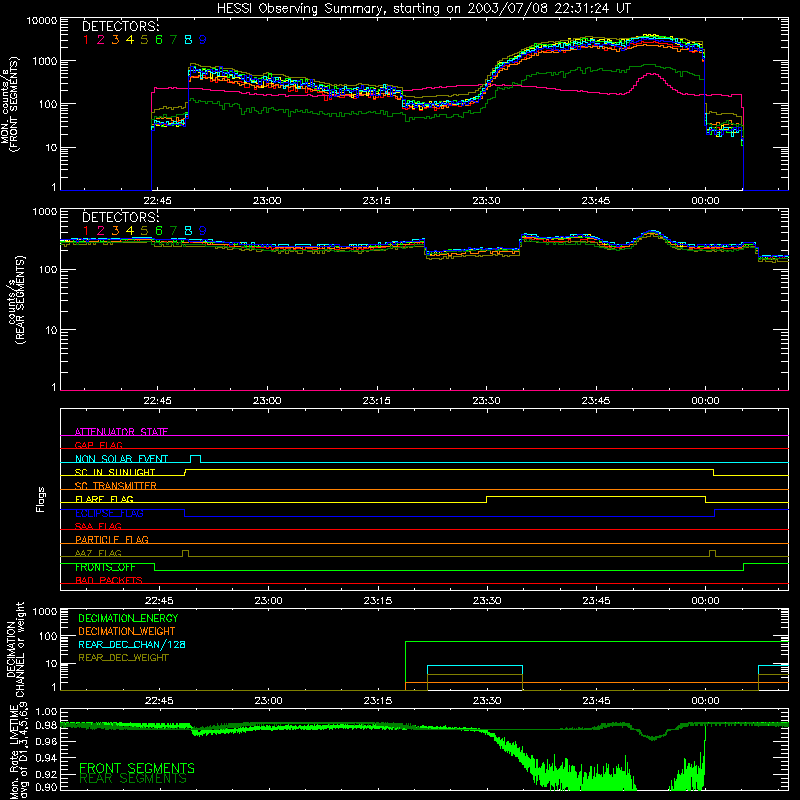This screenshot has width=800, height=800.
Task: Click FRONT SEGMENTS legend in livetime panel
Action: [x=137, y=768]
